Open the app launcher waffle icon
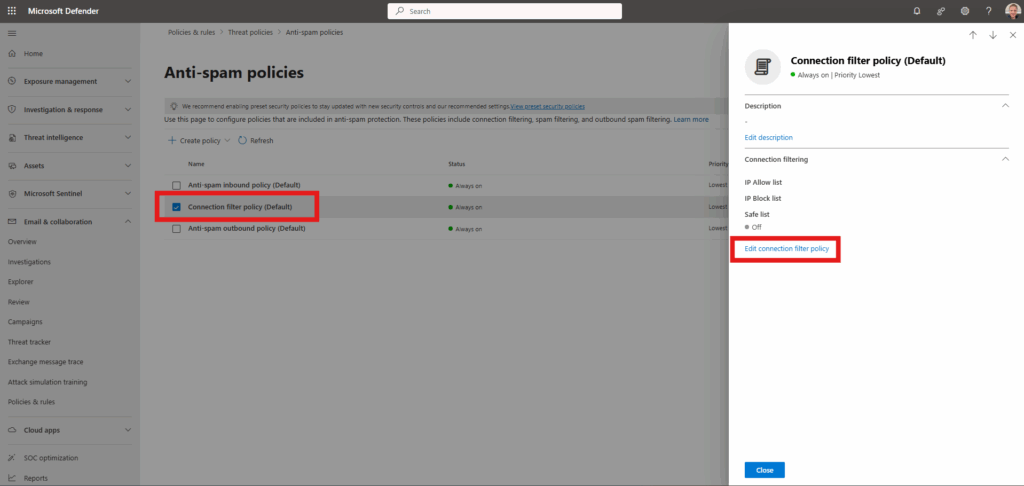This screenshot has height=486, width=1024. (x=12, y=11)
